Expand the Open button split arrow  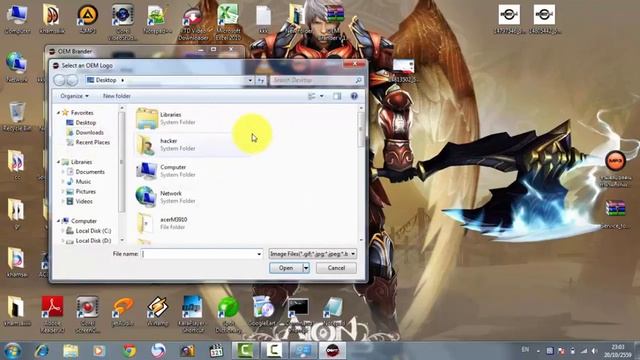(x=306, y=268)
